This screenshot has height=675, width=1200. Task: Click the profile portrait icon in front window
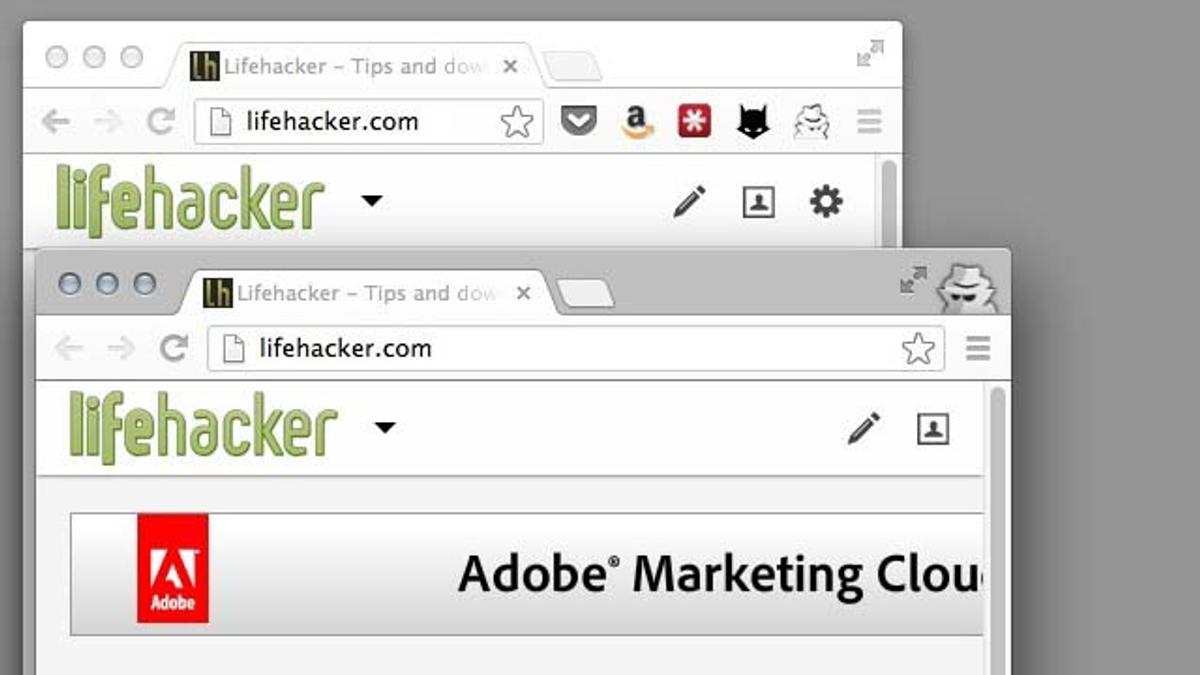(933, 429)
